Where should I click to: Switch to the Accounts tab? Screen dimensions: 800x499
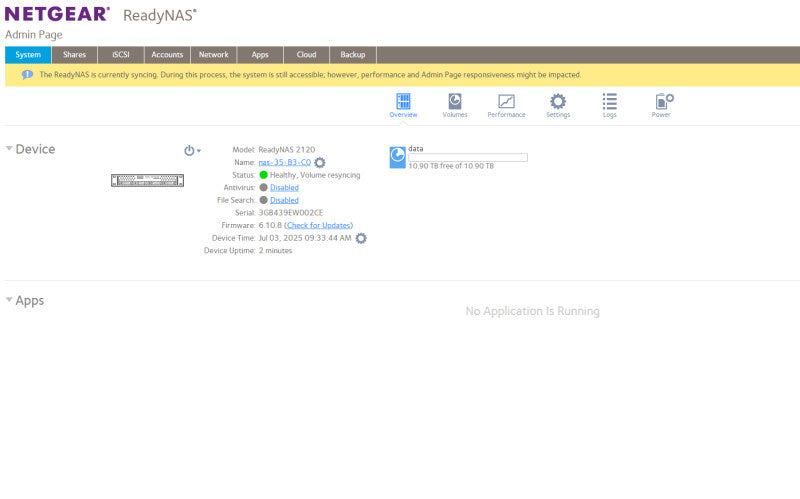pos(167,55)
